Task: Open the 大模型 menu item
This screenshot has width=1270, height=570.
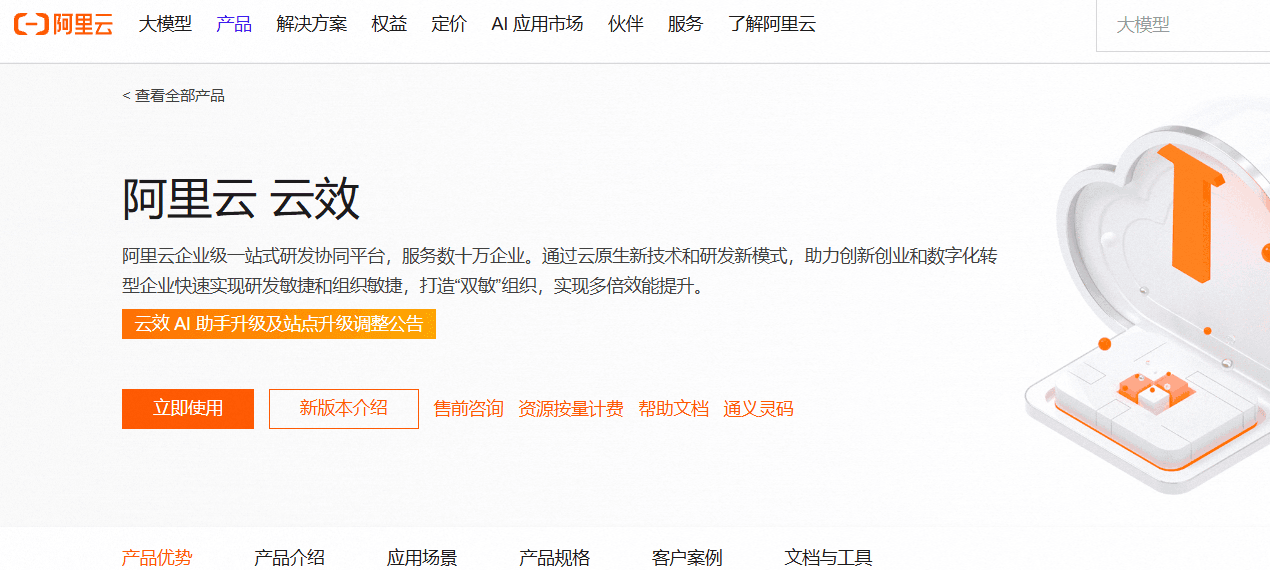Action: coord(165,24)
